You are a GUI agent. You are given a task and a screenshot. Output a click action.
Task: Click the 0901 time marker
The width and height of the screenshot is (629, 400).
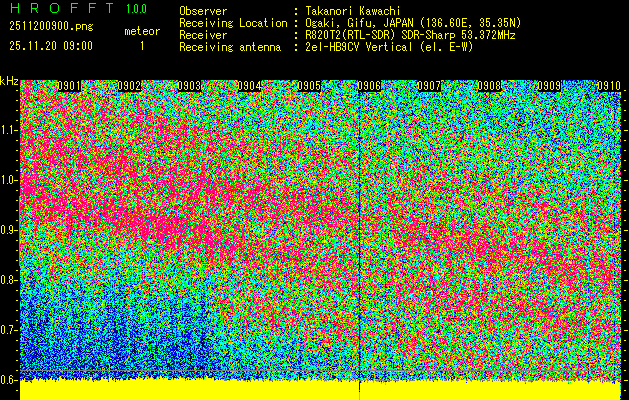69,86
